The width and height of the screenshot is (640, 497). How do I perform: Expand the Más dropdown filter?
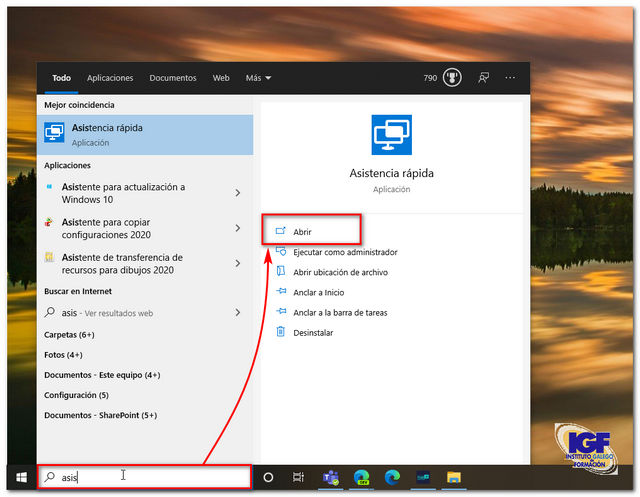click(x=258, y=77)
